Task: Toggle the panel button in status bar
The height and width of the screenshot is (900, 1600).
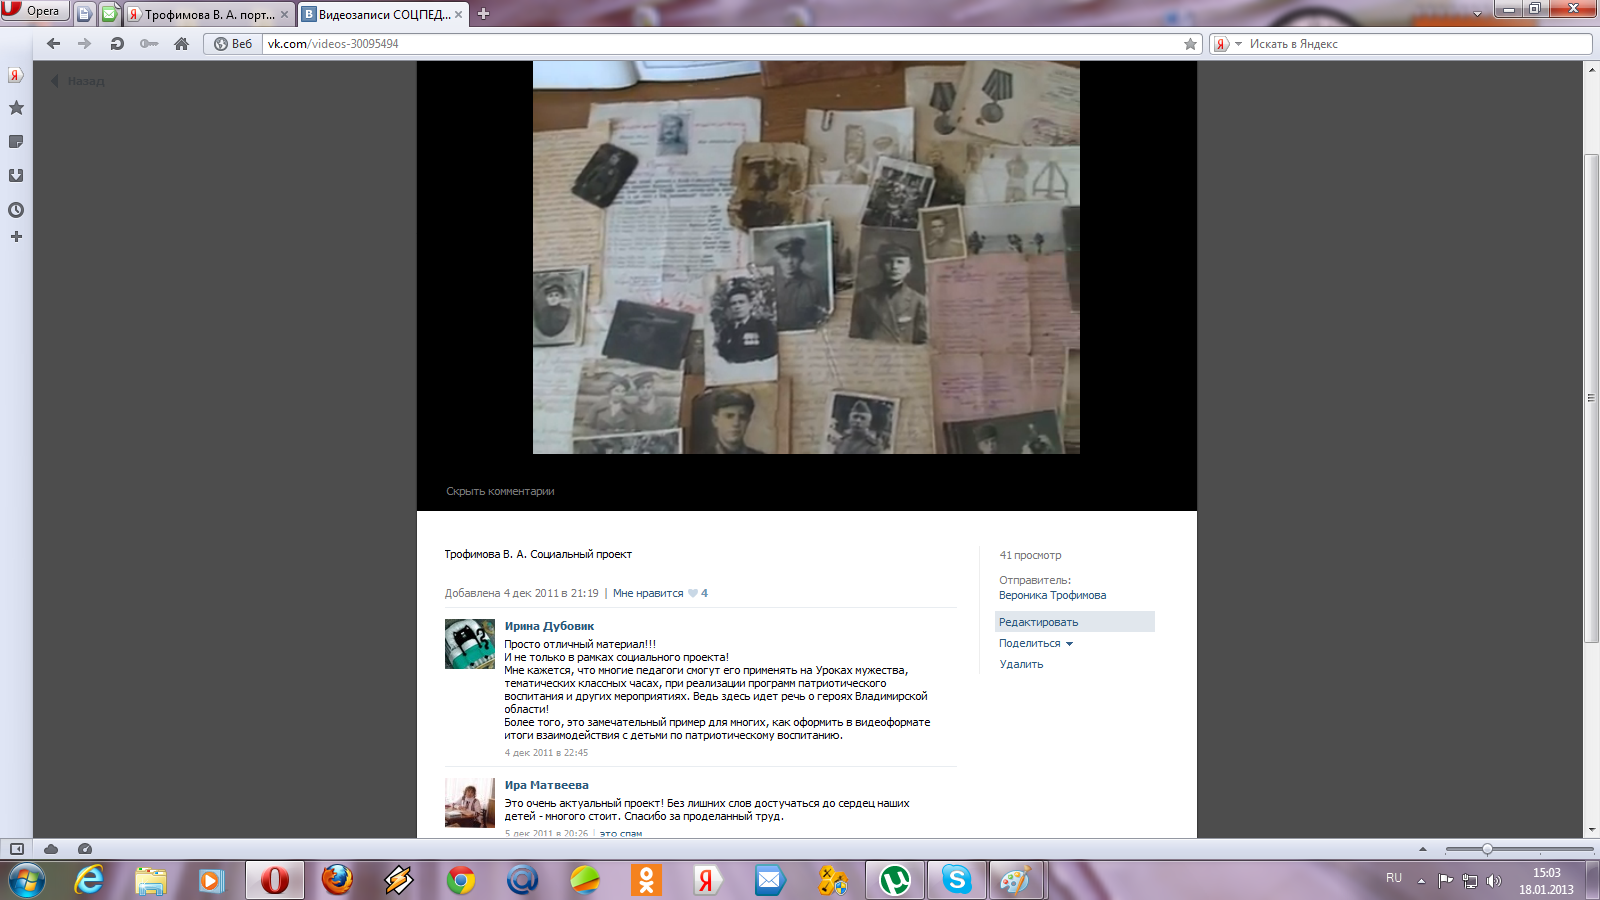Action: (17, 849)
